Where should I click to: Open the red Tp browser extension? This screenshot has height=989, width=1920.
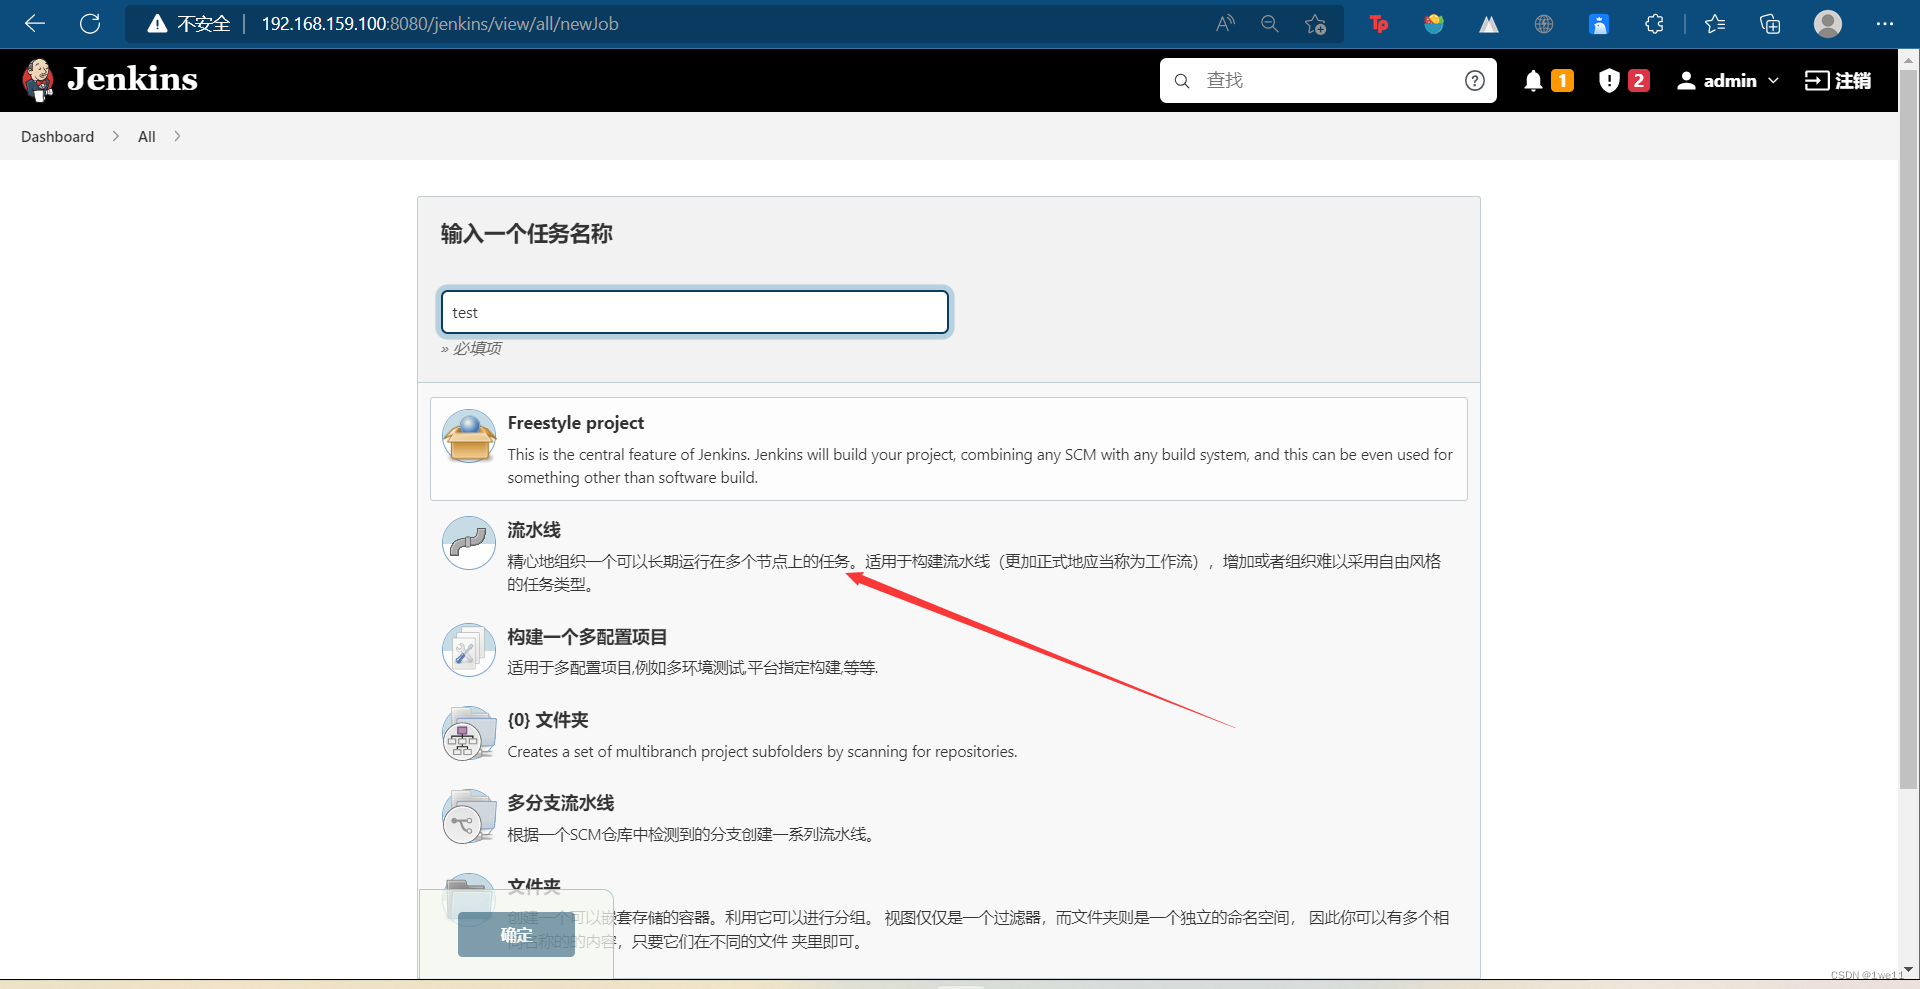click(1379, 24)
